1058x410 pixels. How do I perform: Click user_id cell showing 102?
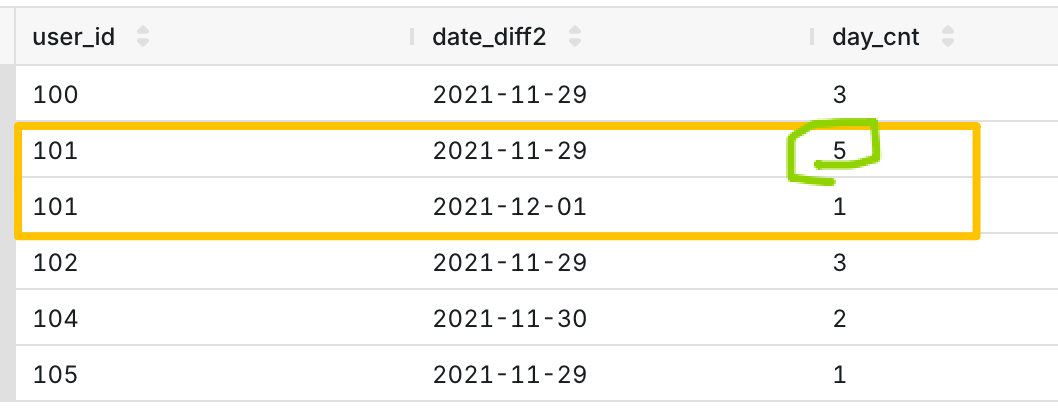(55, 263)
